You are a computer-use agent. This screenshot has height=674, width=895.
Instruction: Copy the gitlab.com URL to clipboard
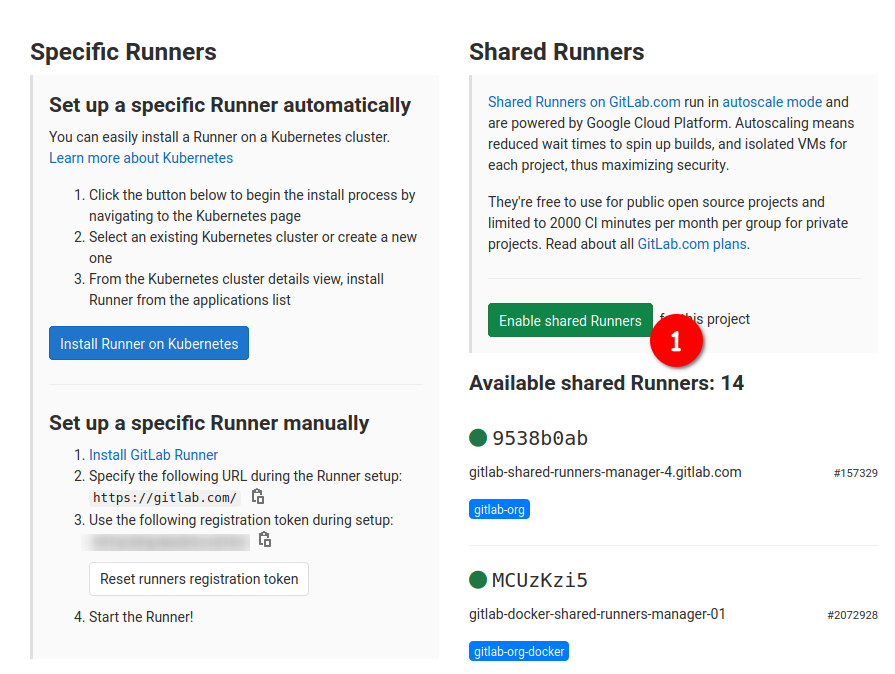click(258, 497)
